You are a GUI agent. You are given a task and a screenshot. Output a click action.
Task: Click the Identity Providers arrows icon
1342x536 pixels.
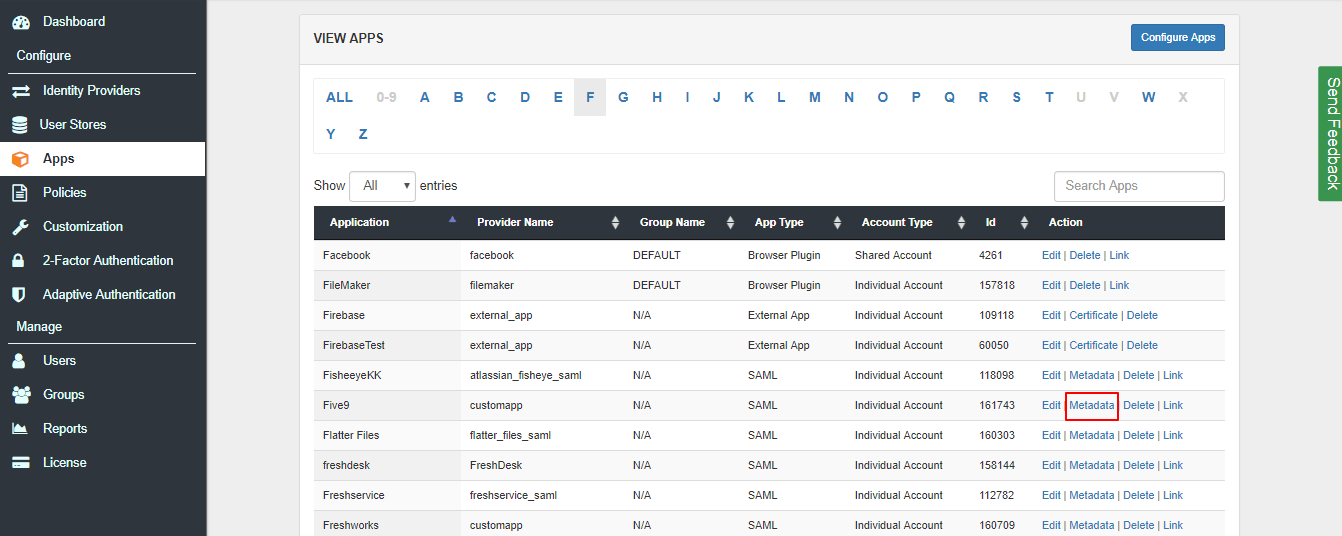pos(21,91)
